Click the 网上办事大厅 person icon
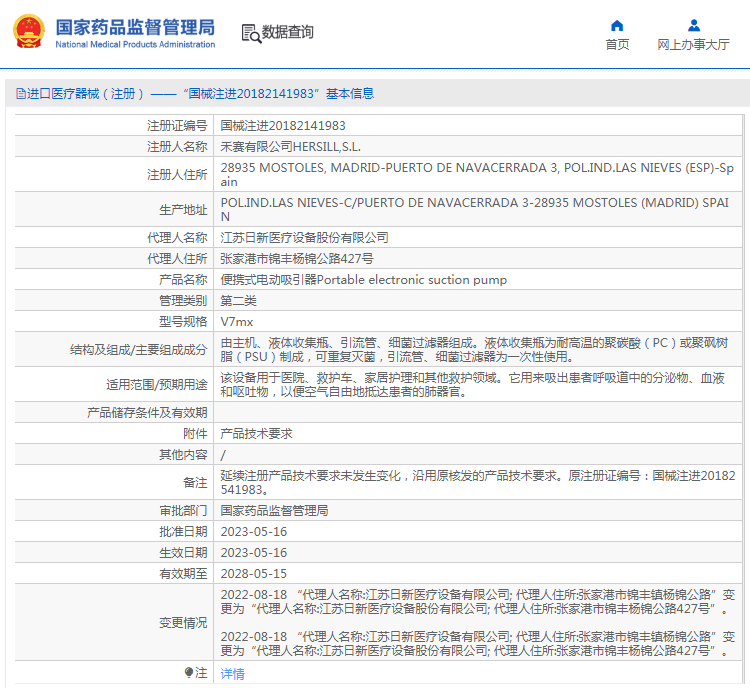The width and height of the screenshot is (750, 688). [x=693, y=26]
